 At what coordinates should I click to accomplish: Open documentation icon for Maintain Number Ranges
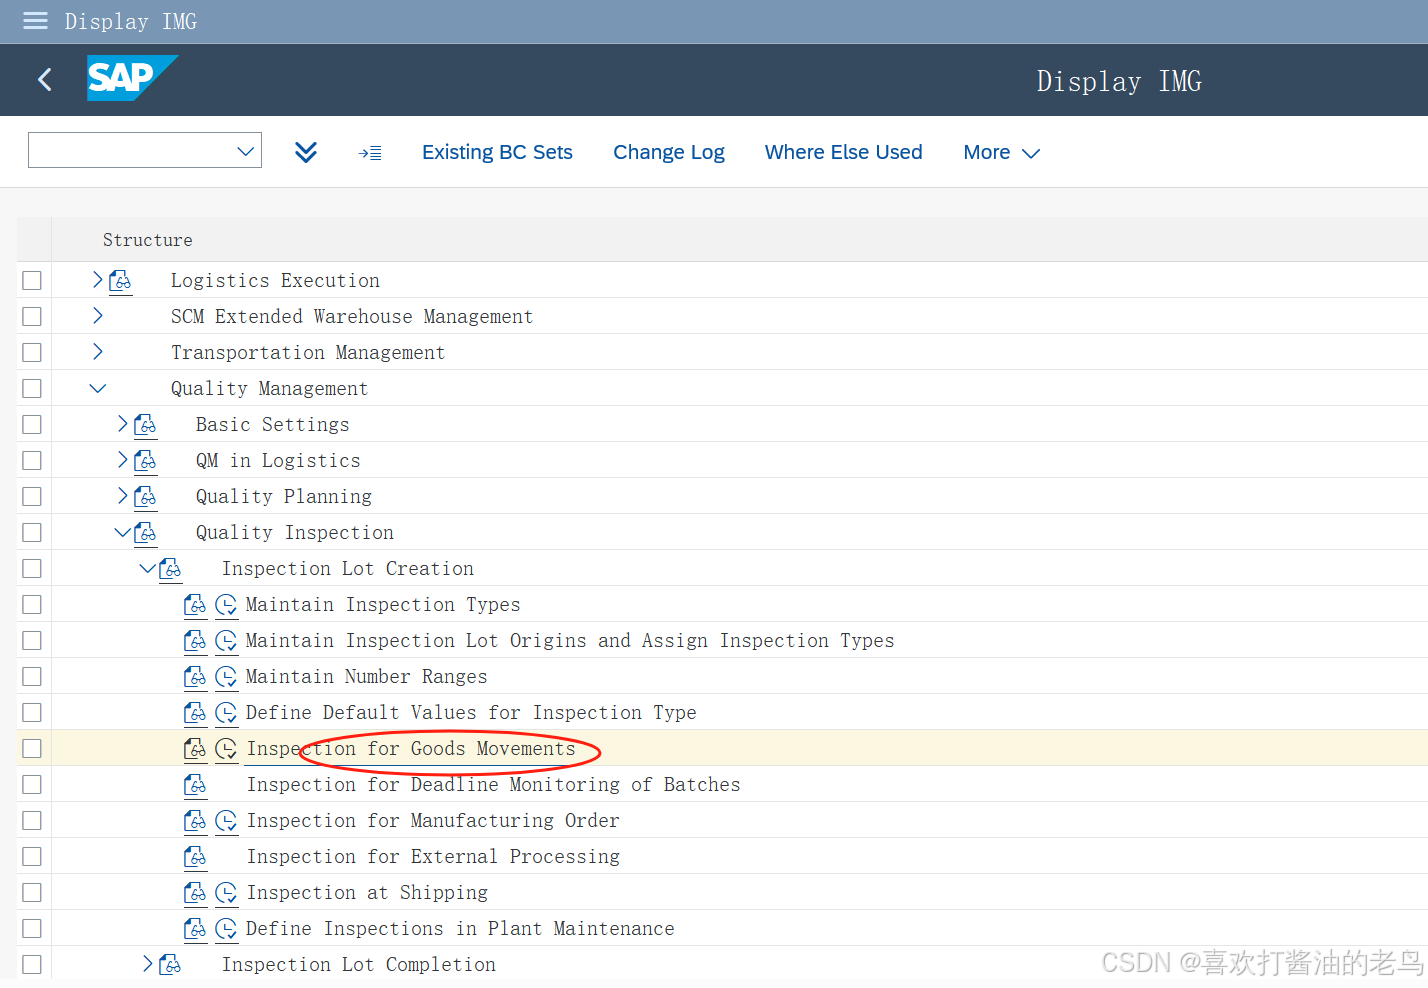(195, 677)
